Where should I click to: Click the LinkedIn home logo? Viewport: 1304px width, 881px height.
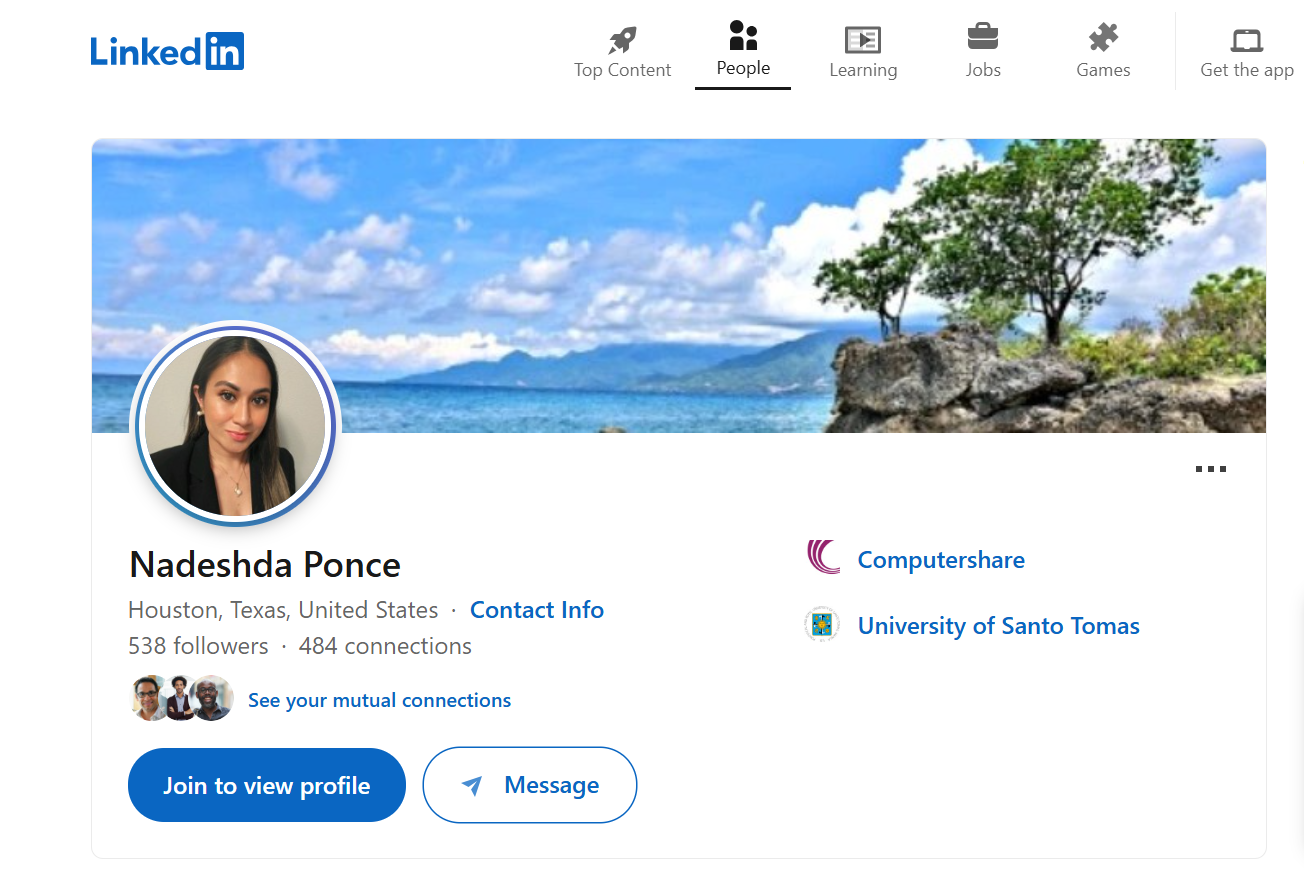pyautogui.click(x=166, y=51)
